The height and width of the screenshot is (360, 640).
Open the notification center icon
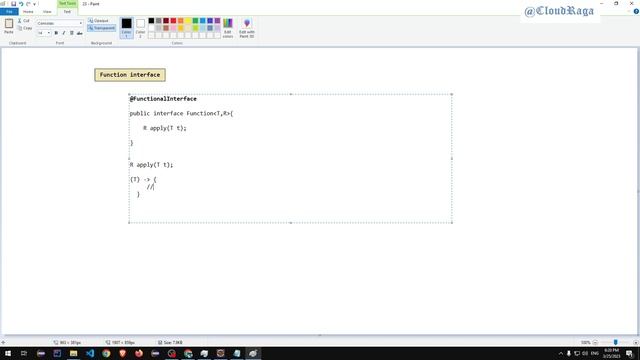tap(630, 353)
